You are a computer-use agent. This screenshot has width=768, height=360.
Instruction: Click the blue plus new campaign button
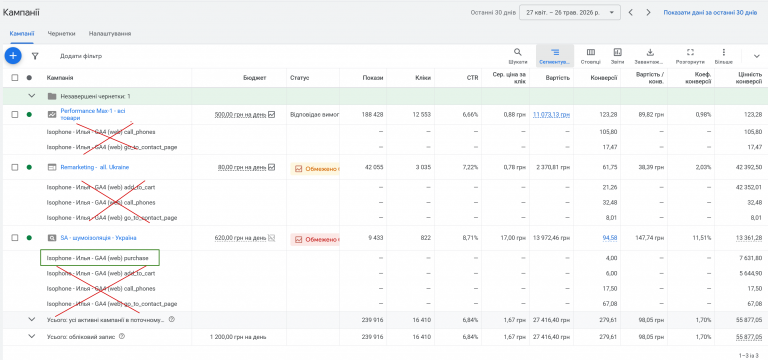coord(13,56)
